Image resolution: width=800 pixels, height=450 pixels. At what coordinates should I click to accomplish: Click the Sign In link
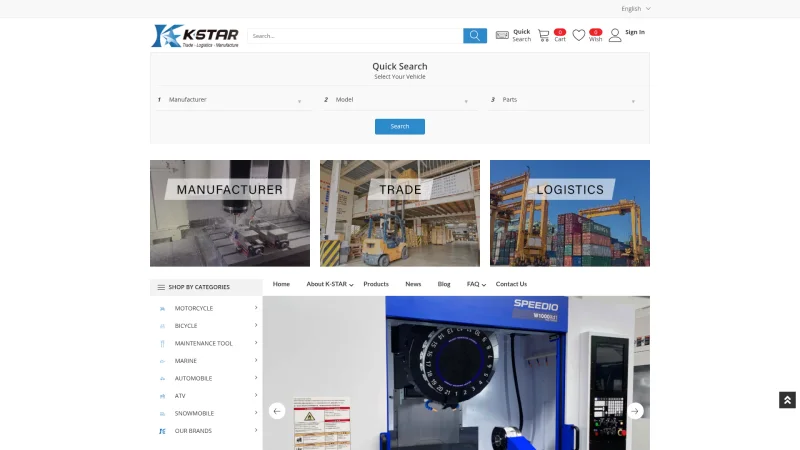tap(635, 32)
